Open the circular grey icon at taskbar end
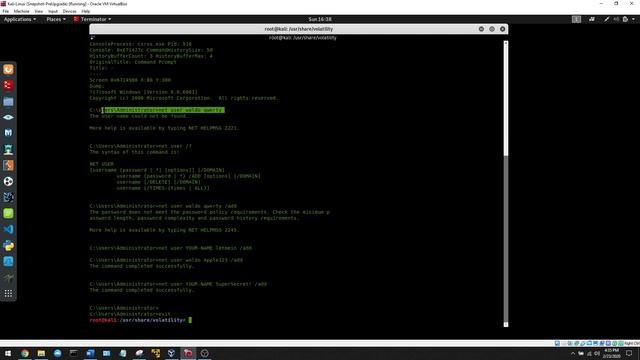The width and height of the screenshot is (640, 360). coord(204,353)
